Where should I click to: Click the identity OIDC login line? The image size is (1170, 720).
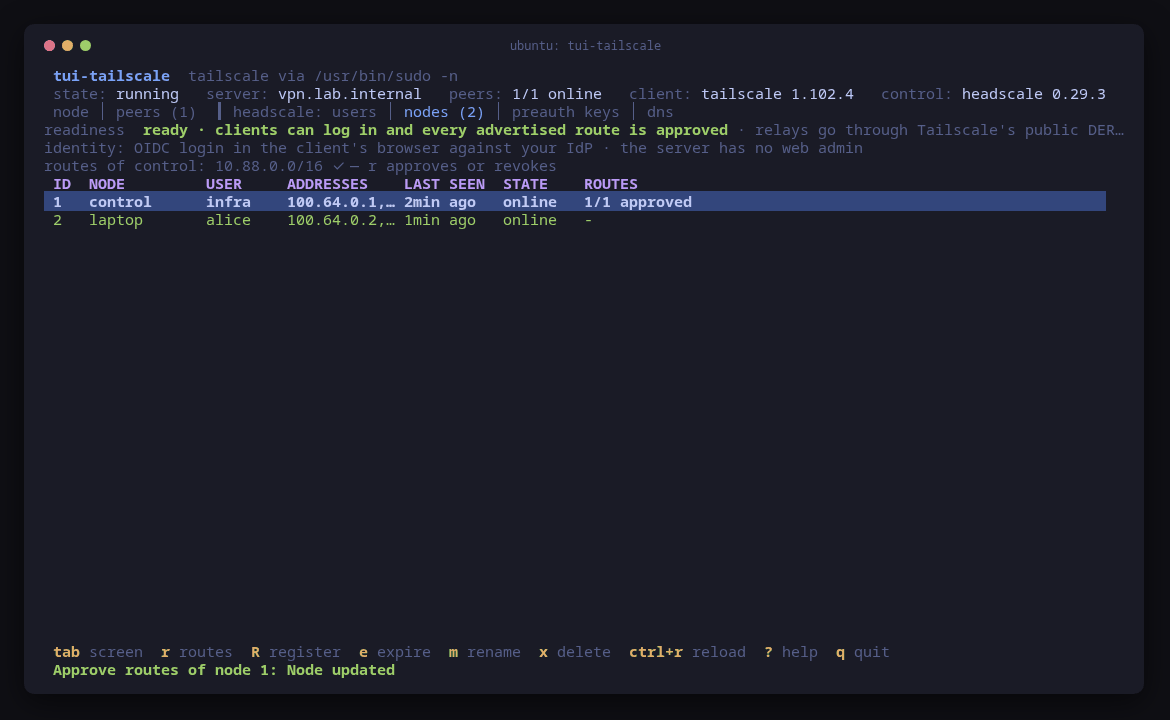point(453,148)
